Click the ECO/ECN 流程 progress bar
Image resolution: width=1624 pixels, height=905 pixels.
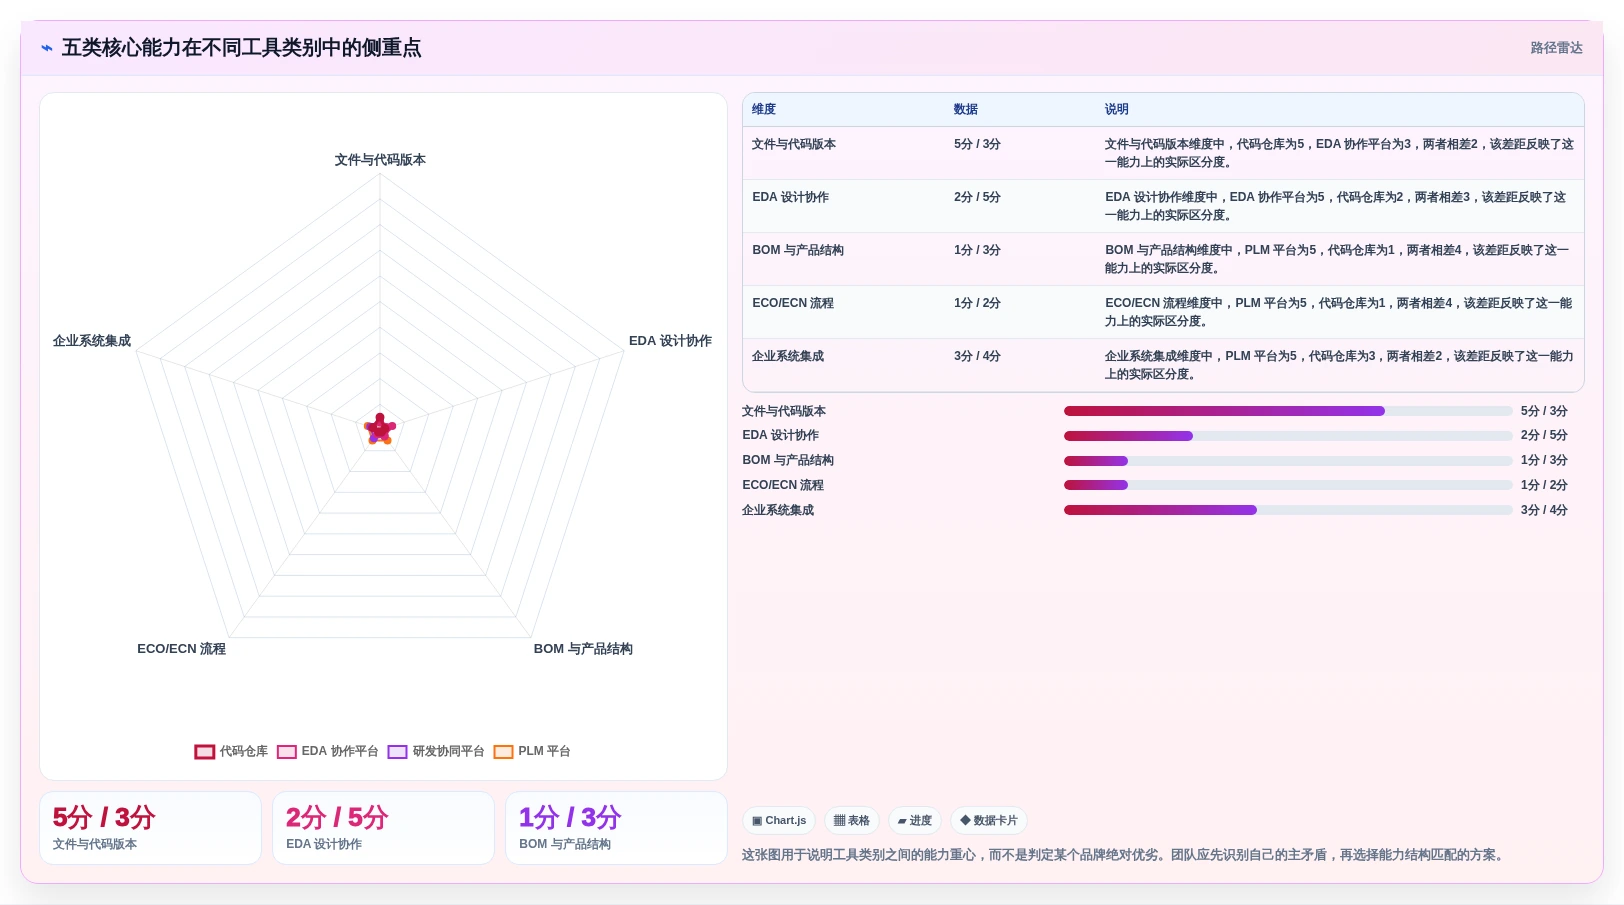[1288, 485]
